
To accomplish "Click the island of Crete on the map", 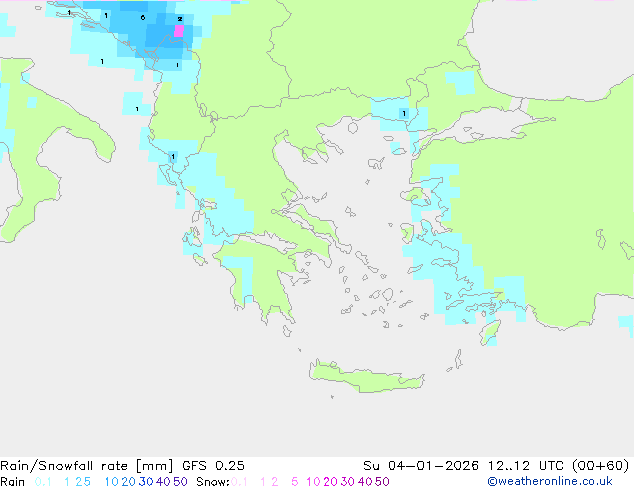I will [x=367, y=377].
